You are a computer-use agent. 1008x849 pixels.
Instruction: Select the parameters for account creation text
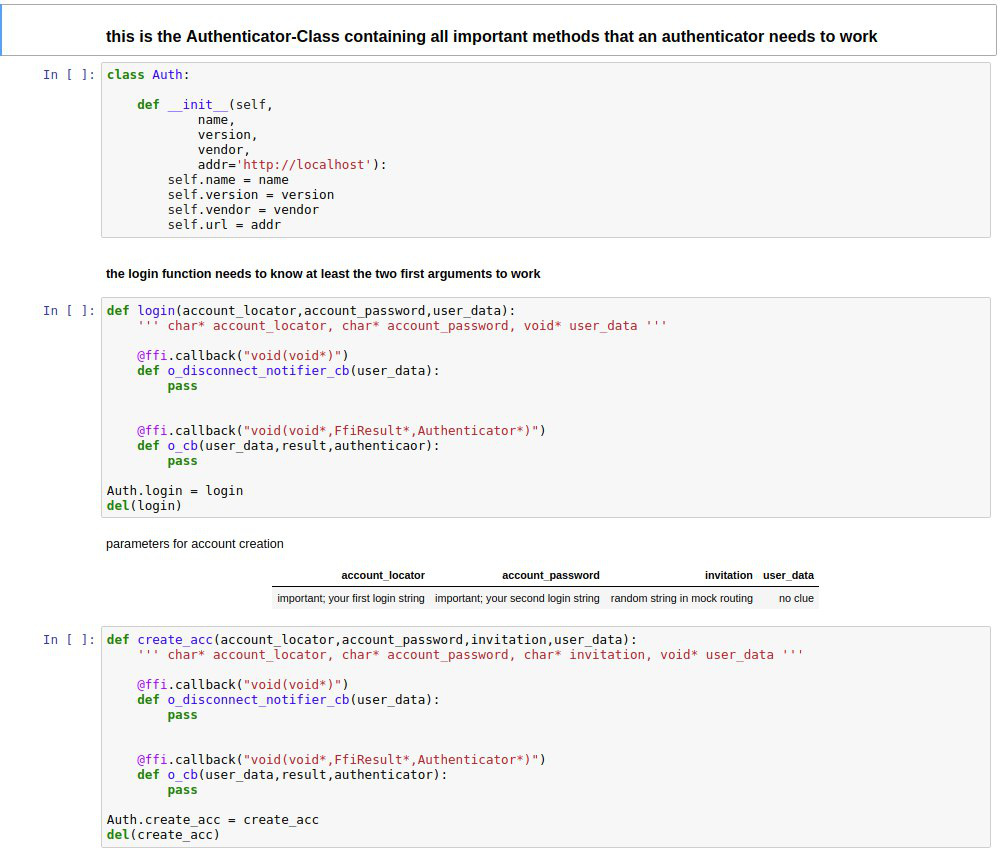pos(195,544)
